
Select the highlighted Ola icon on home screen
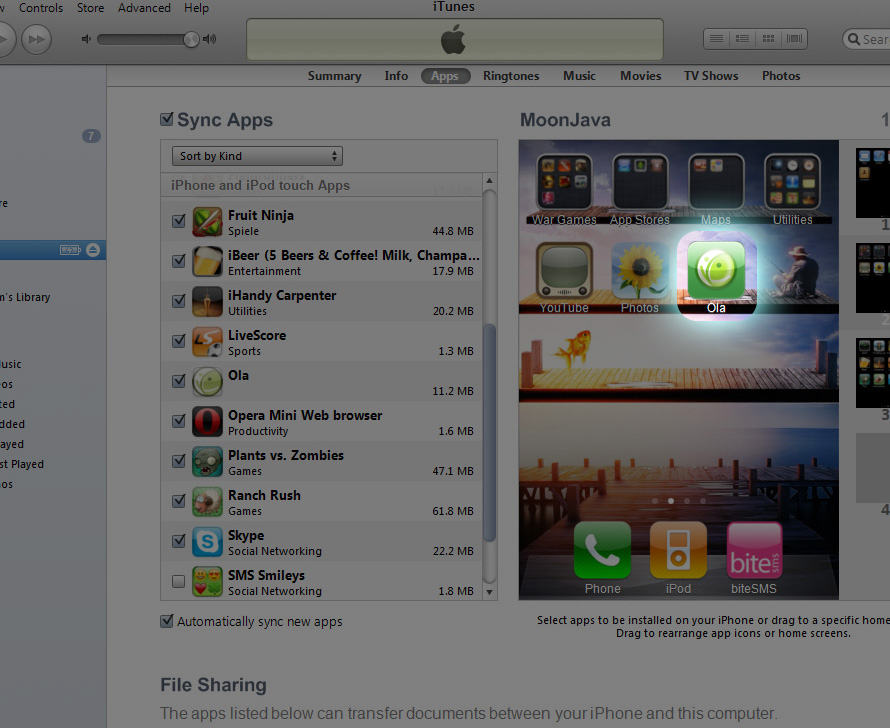coord(716,270)
